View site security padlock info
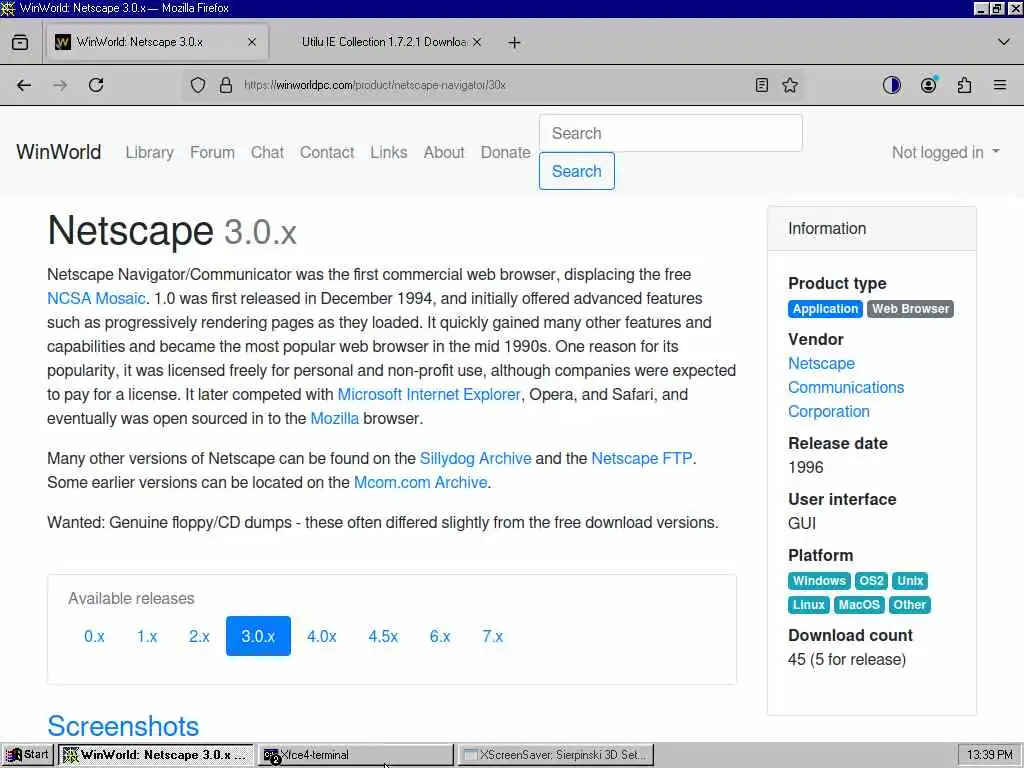The image size is (1024, 768). click(x=226, y=85)
